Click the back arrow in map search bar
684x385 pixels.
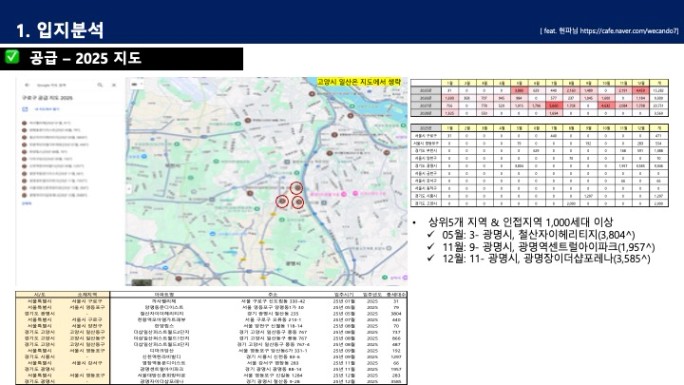pyautogui.click(x=27, y=85)
